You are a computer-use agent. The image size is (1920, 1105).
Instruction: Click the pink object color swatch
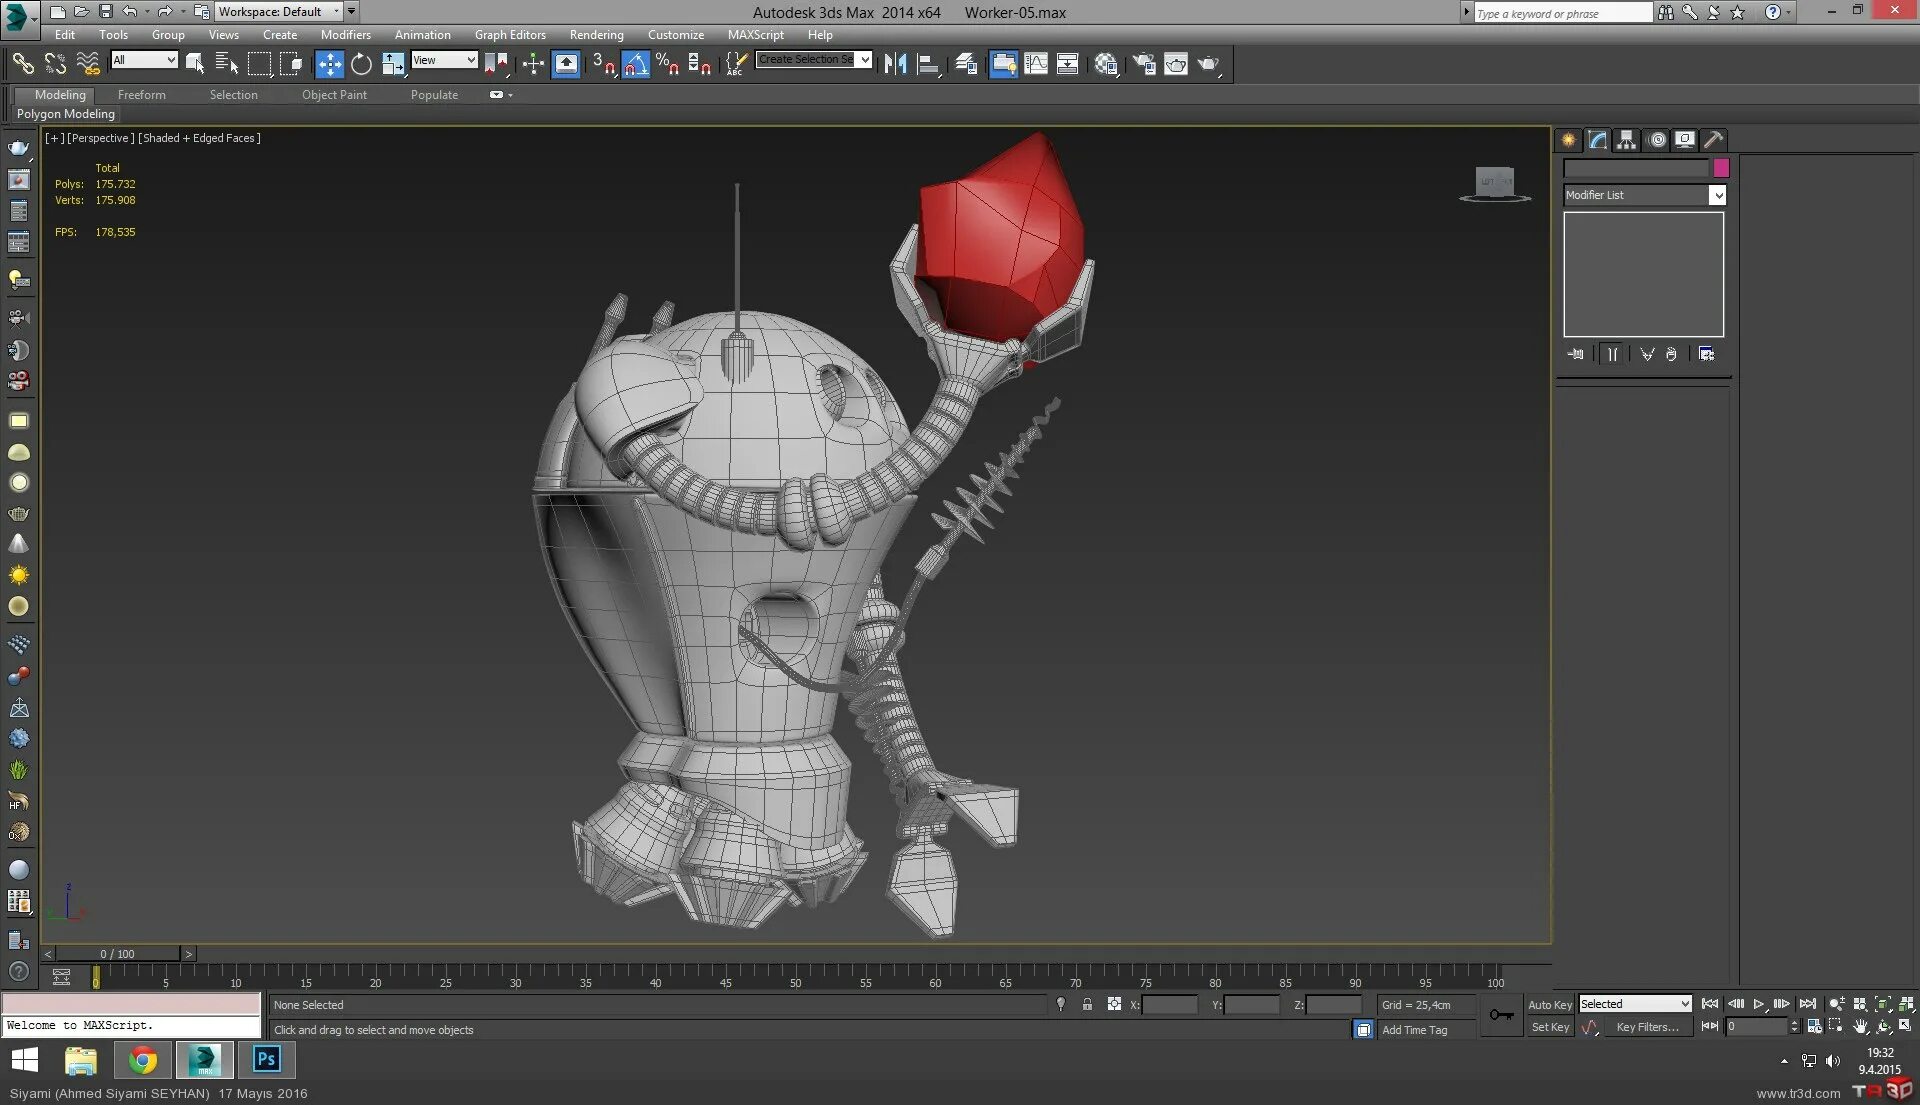pos(1721,168)
